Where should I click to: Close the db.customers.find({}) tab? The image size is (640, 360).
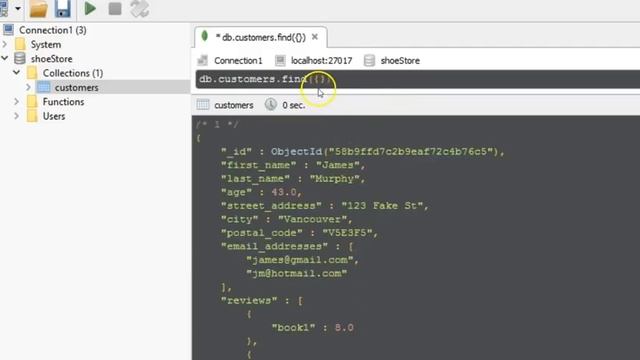315,37
